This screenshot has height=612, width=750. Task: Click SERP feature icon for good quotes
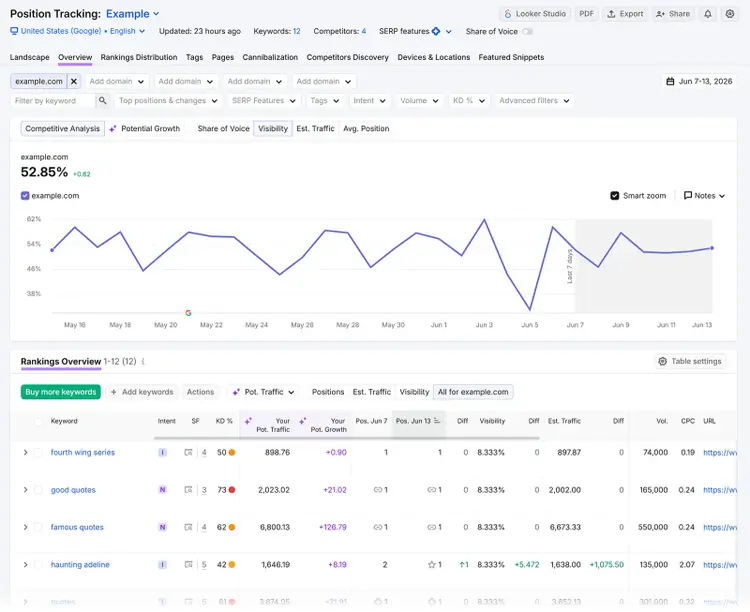pos(188,490)
